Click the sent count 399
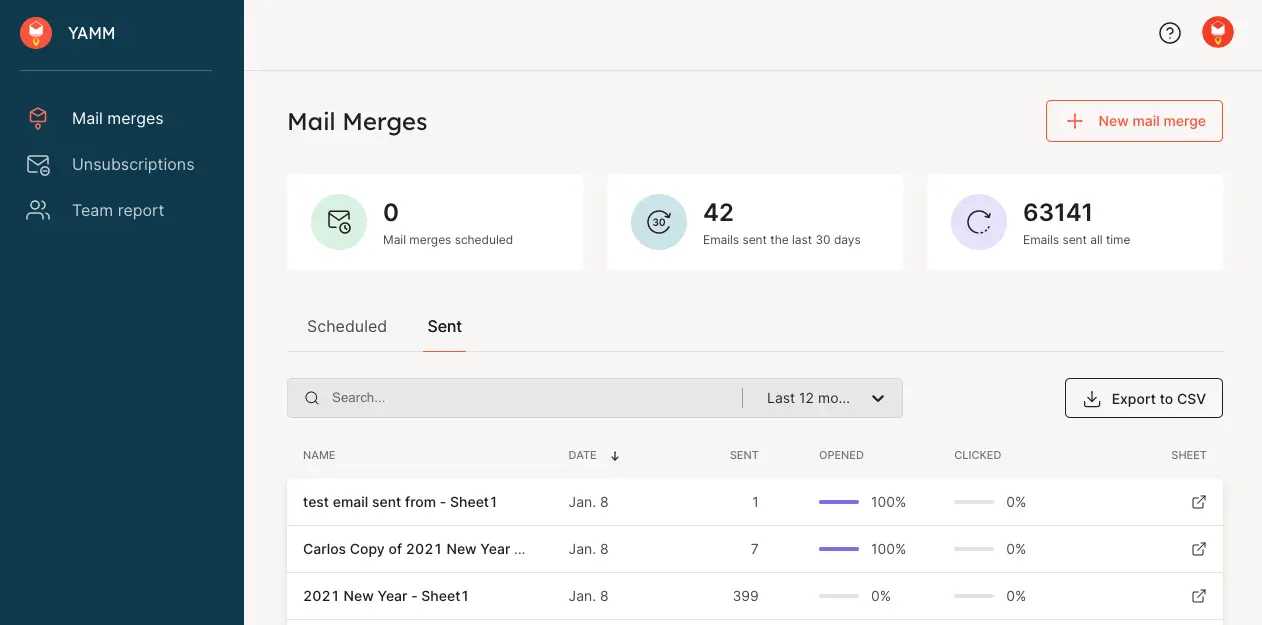 (746, 596)
